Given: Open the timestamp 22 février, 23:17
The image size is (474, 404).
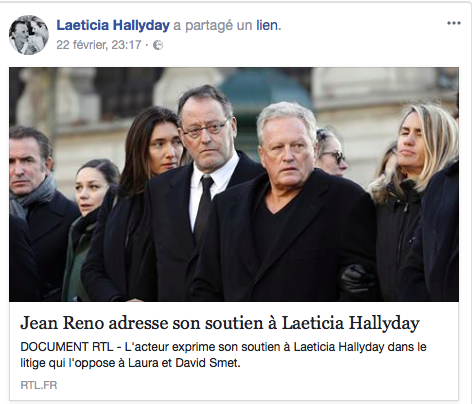Looking at the screenshot, I should pyautogui.click(x=99, y=45).
